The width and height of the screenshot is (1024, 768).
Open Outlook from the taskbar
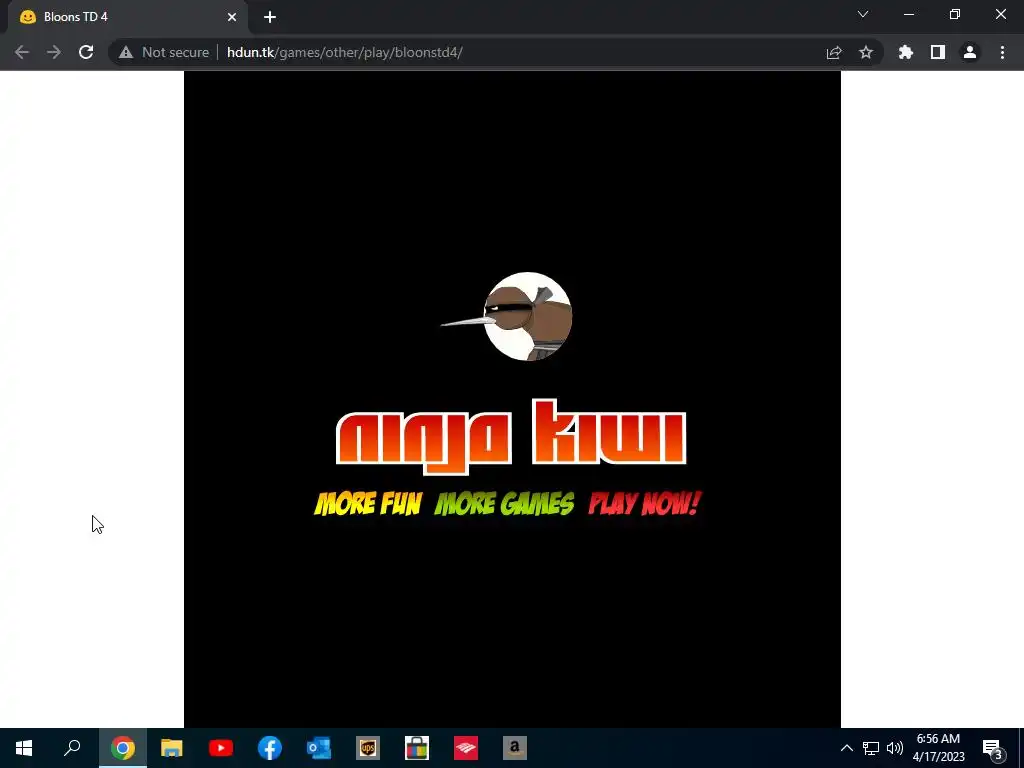(x=319, y=748)
